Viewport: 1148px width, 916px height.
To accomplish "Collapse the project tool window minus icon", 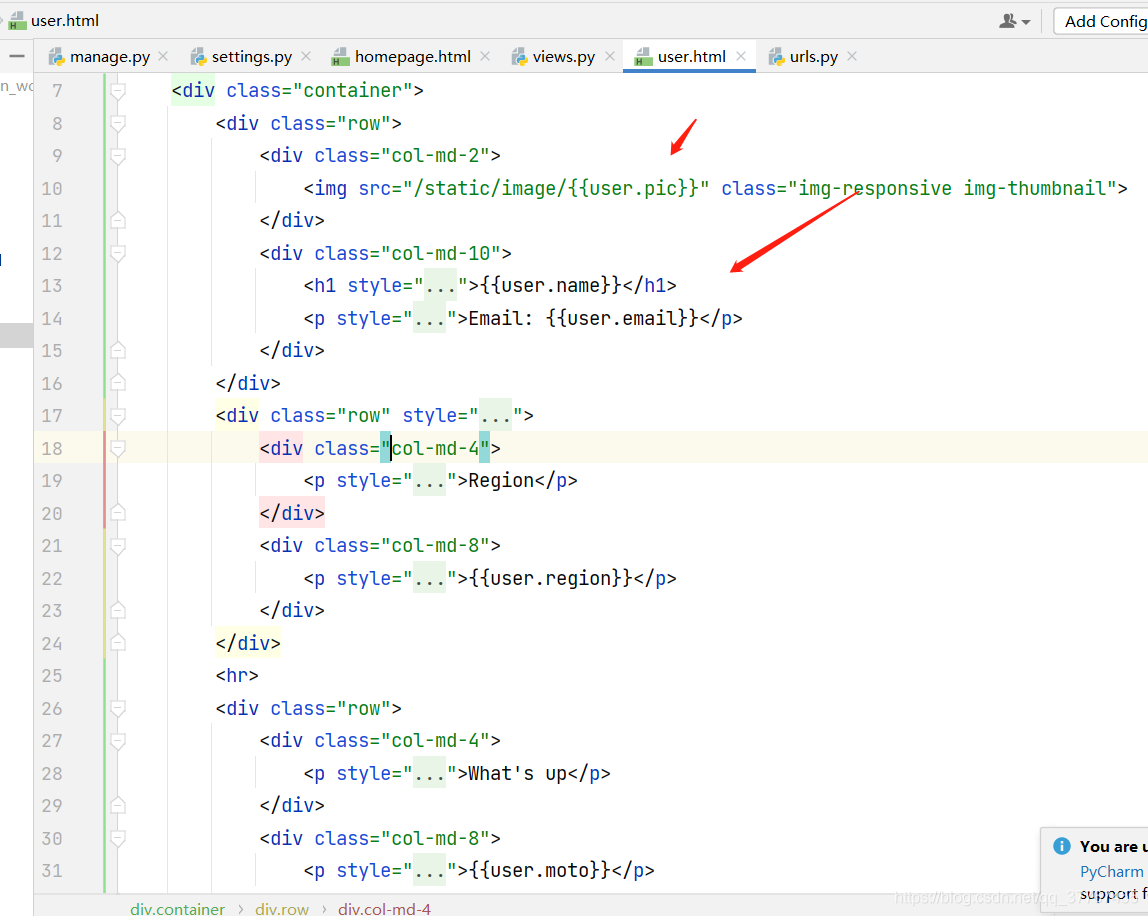I will pos(17,56).
